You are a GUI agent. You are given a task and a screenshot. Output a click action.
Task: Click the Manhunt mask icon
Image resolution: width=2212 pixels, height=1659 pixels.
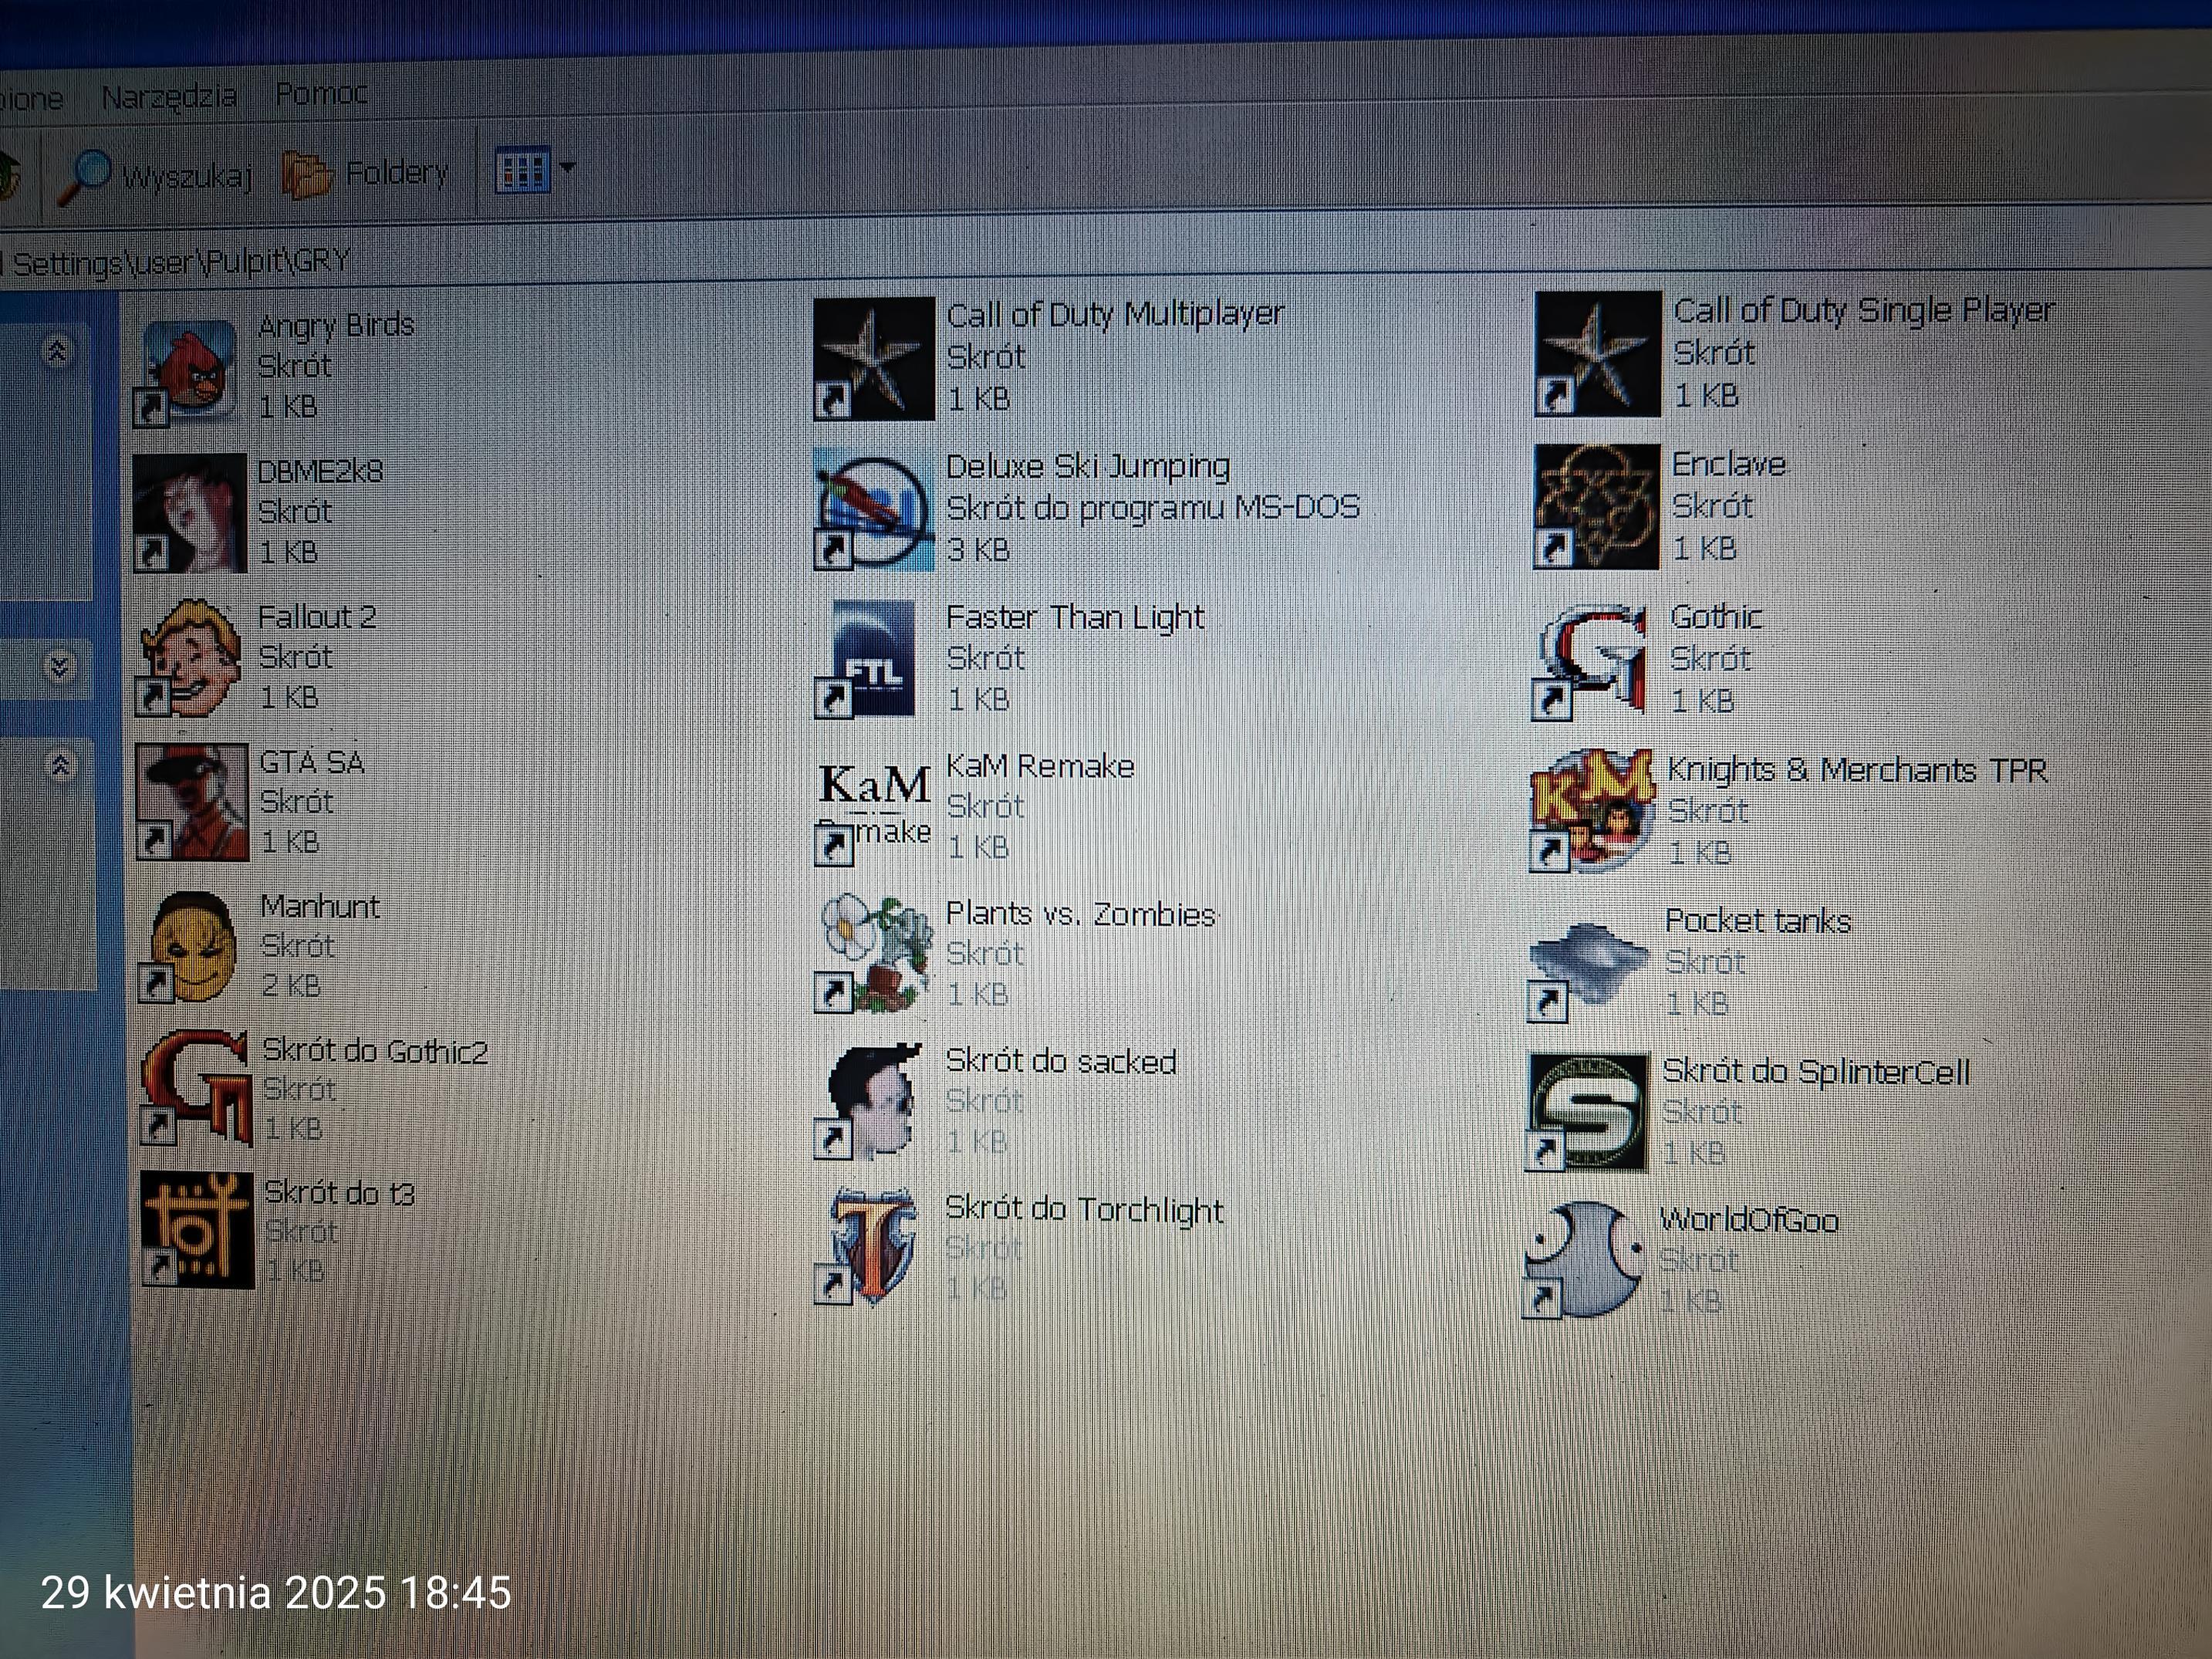click(x=194, y=947)
